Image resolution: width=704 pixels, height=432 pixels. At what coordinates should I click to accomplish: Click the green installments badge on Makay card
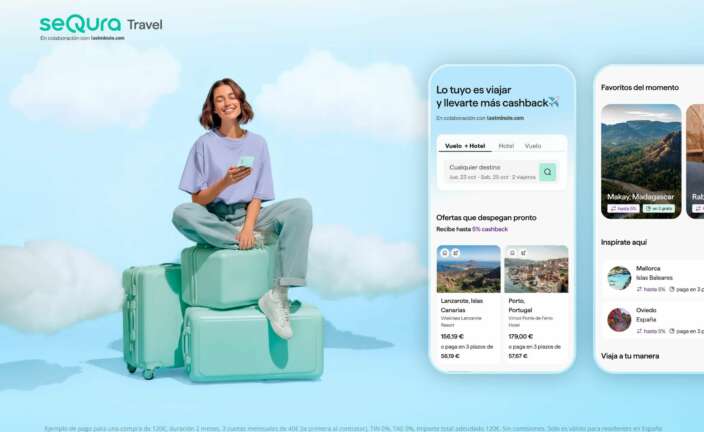coord(659,208)
